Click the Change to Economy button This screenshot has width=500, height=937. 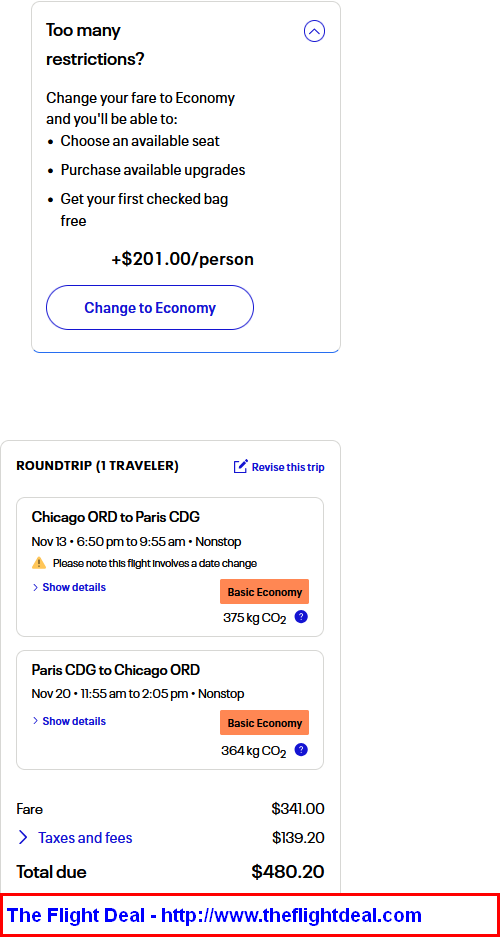coord(150,308)
